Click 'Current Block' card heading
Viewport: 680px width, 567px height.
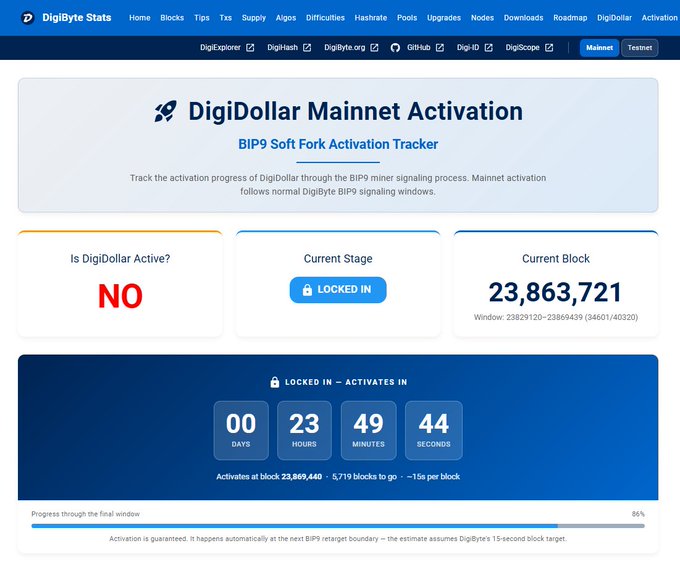coord(556,259)
